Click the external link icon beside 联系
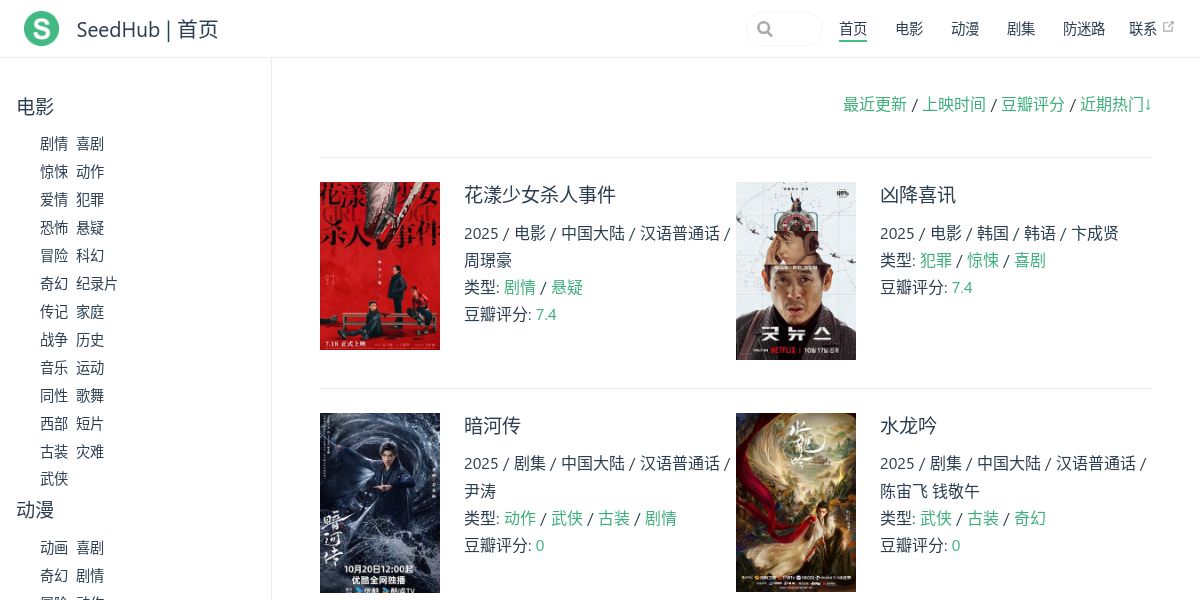 pyautogui.click(x=1168, y=28)
